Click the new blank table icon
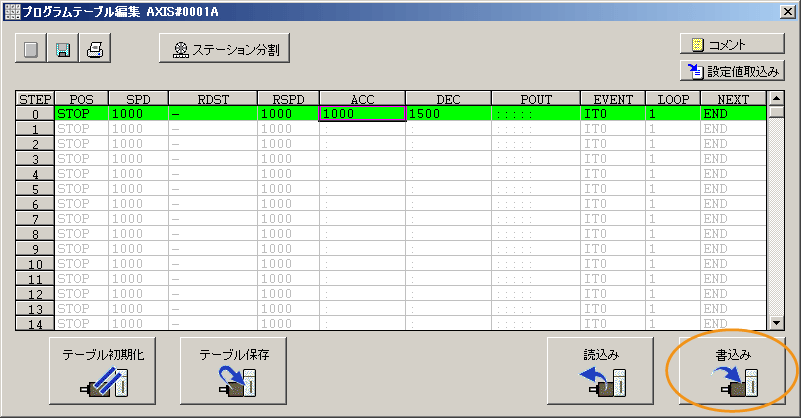The height and width of the screenshot is (418, 801). (31, 48)
